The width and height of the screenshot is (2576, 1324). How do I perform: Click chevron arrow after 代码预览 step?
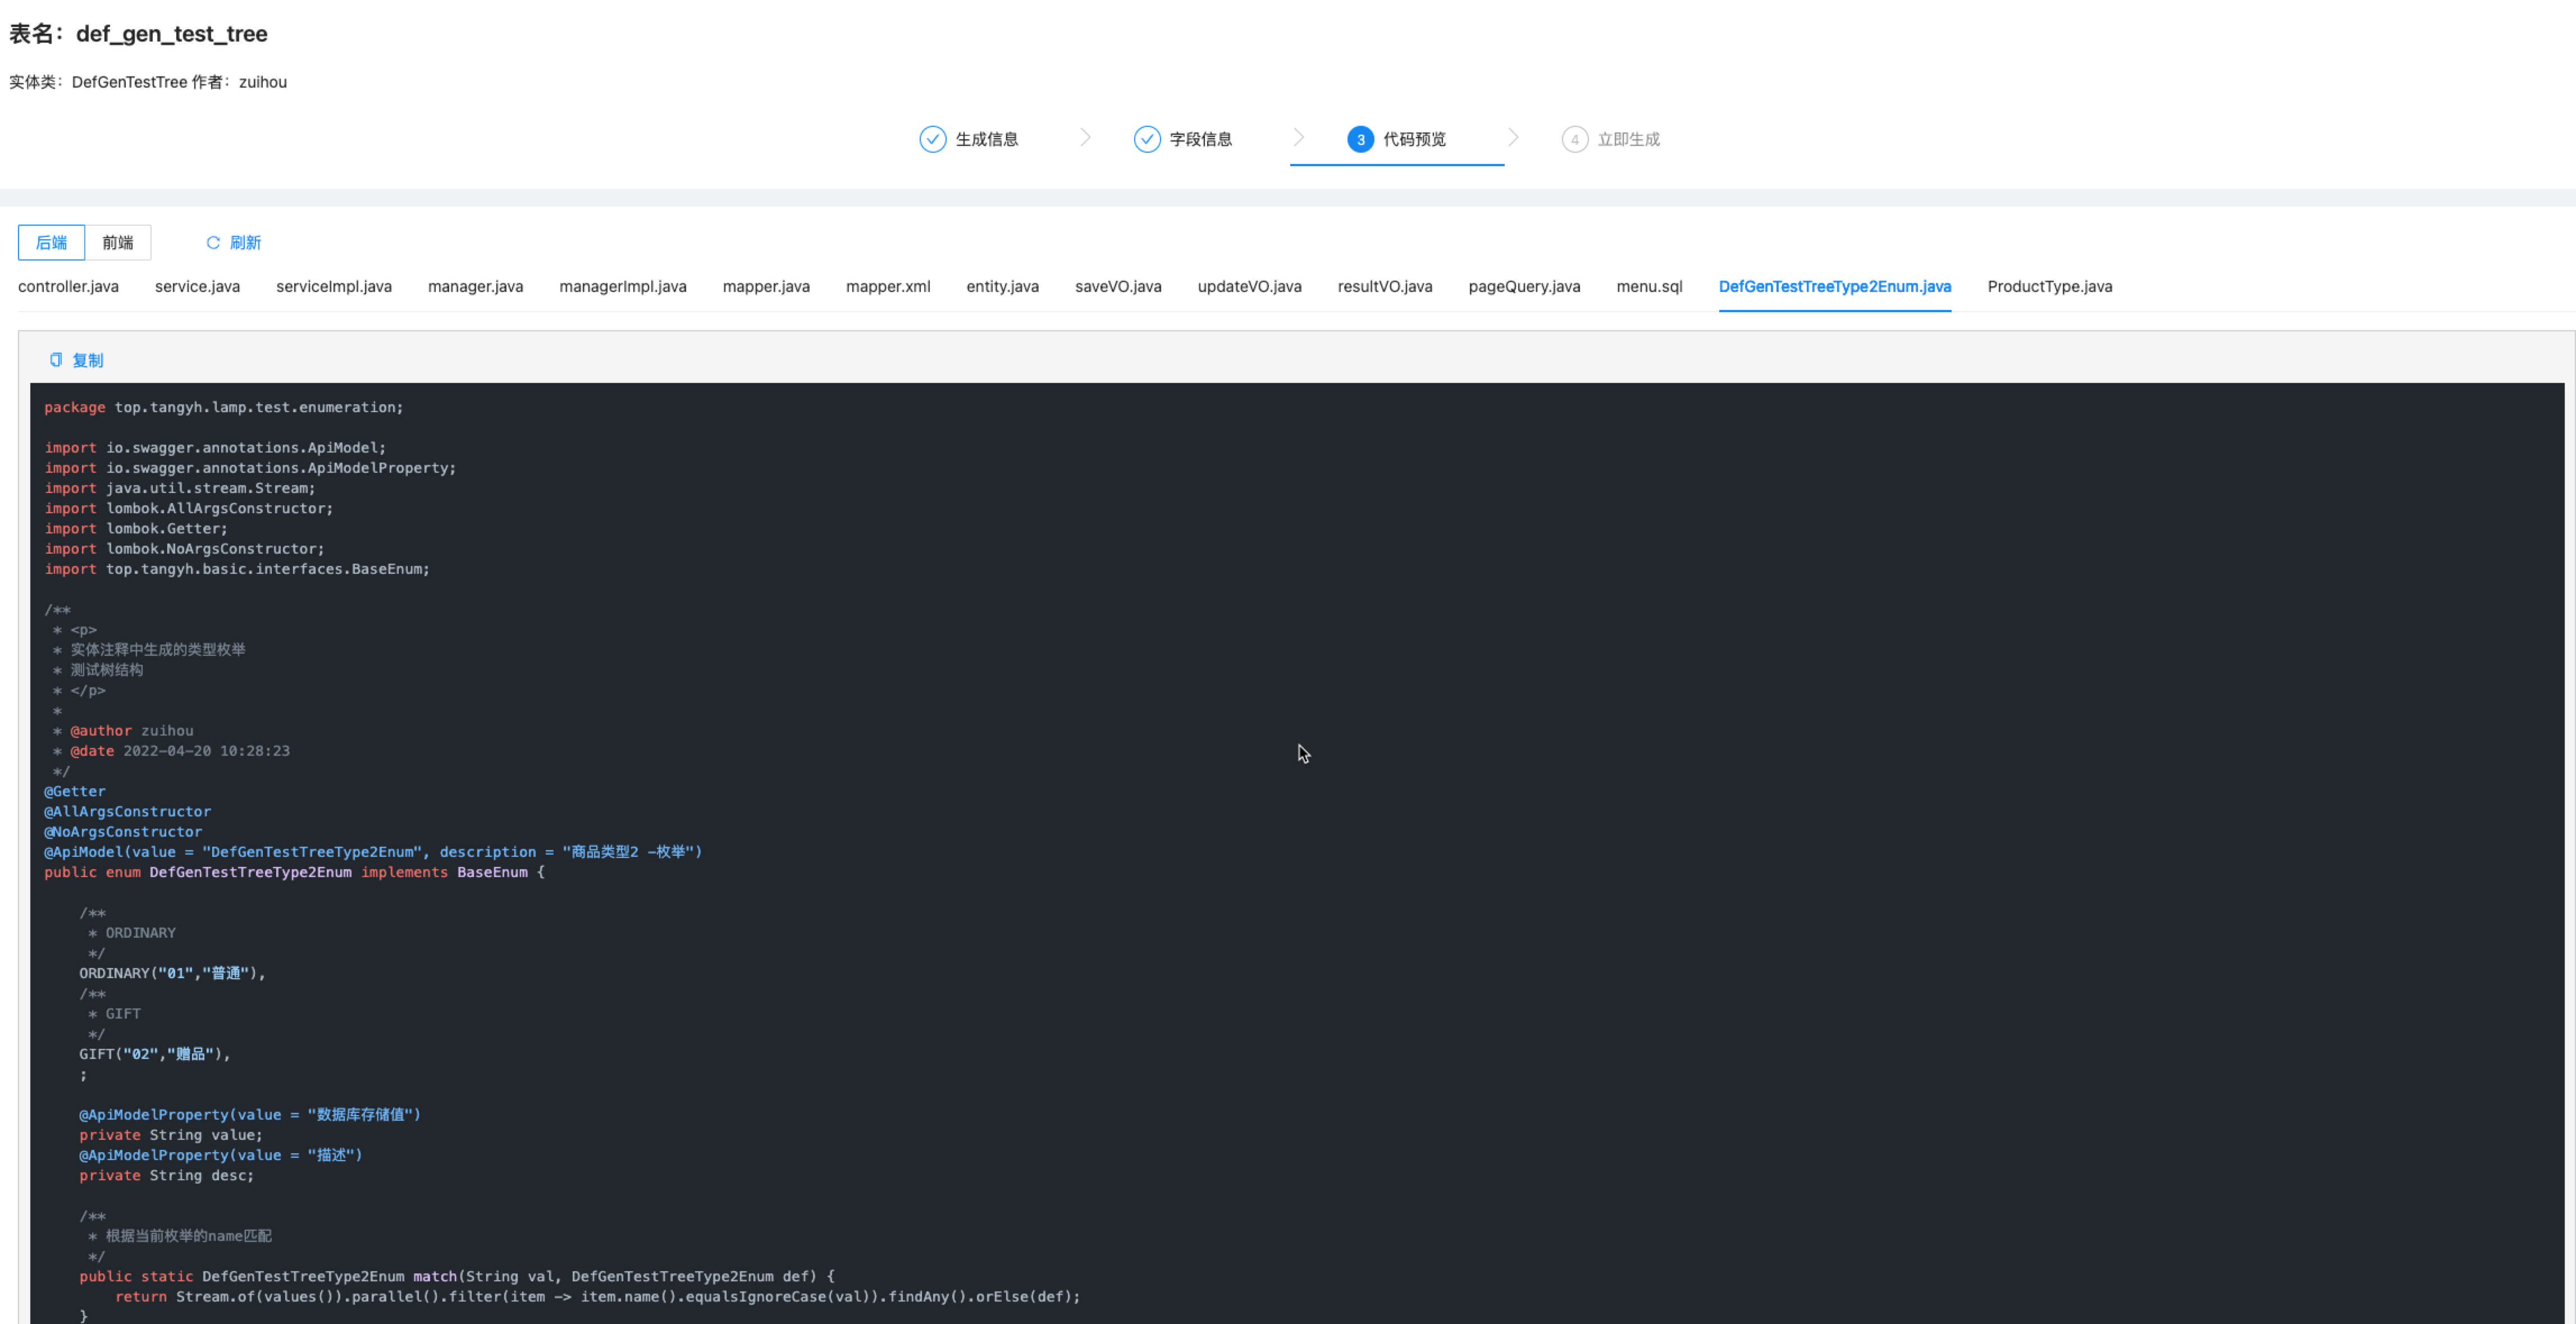(x=1513, y=138)
